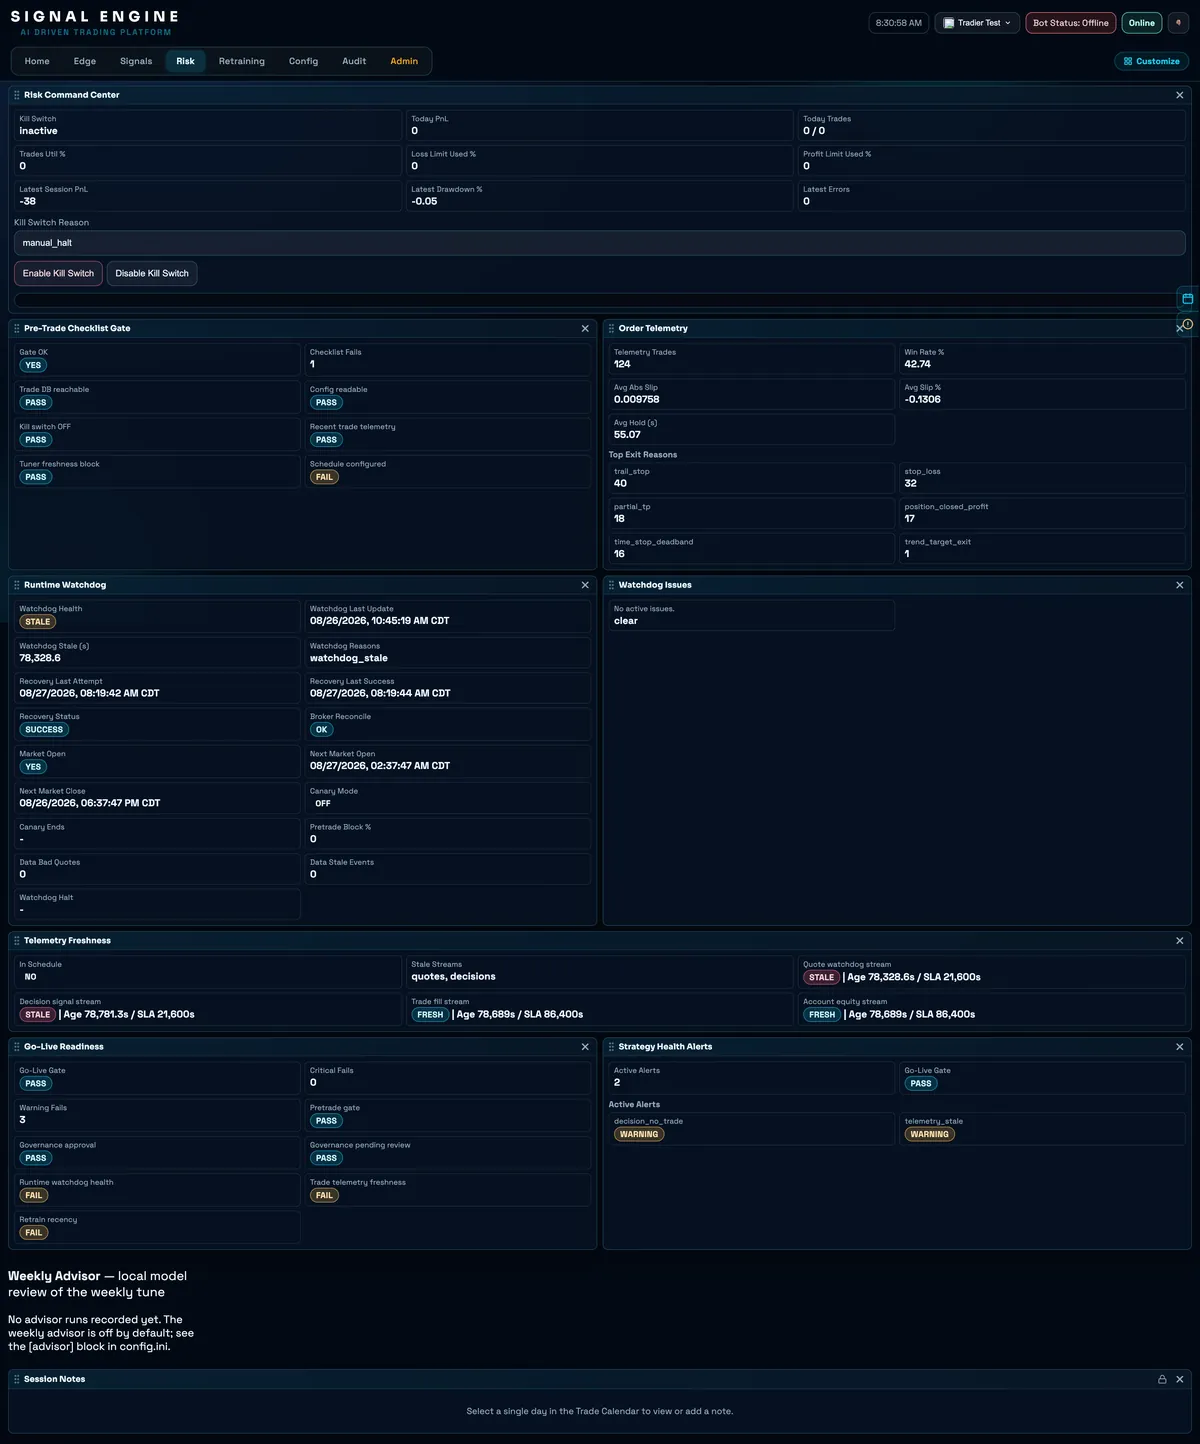This screenshot has width=1200, height=1444.
Task: Grab the Pre-Trade Checklist Gate drag handle
Action: click(x=17, y=328)
